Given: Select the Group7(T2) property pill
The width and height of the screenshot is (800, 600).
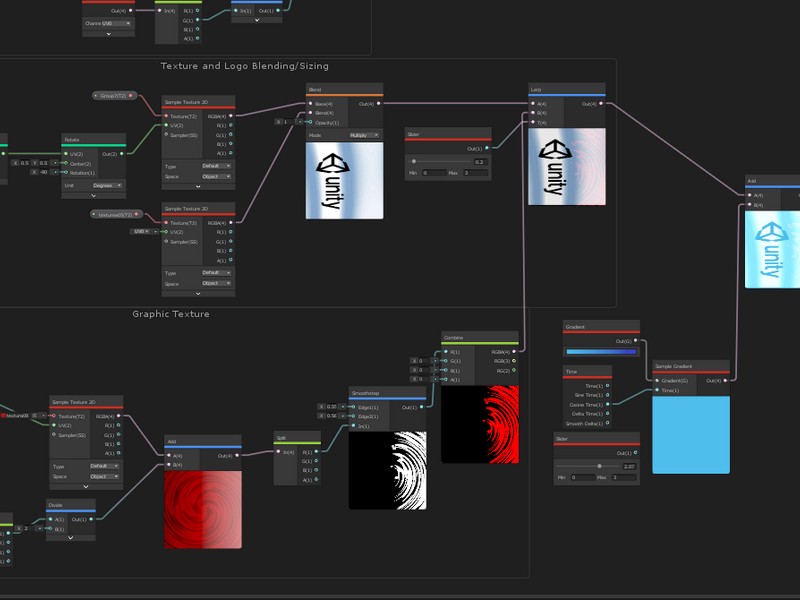Looking at the screenshot, I should coord(113,95).
